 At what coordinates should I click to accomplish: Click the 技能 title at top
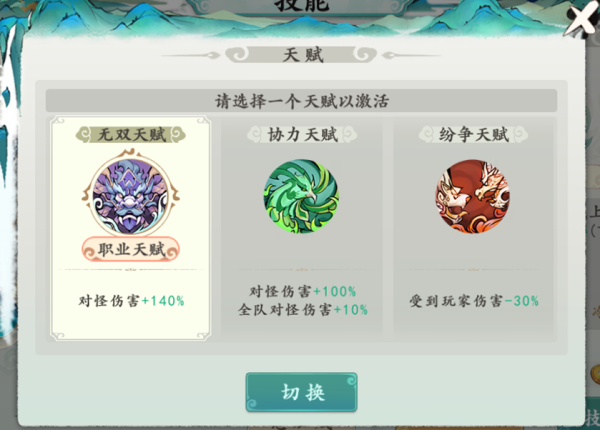[x=302, y=5]
